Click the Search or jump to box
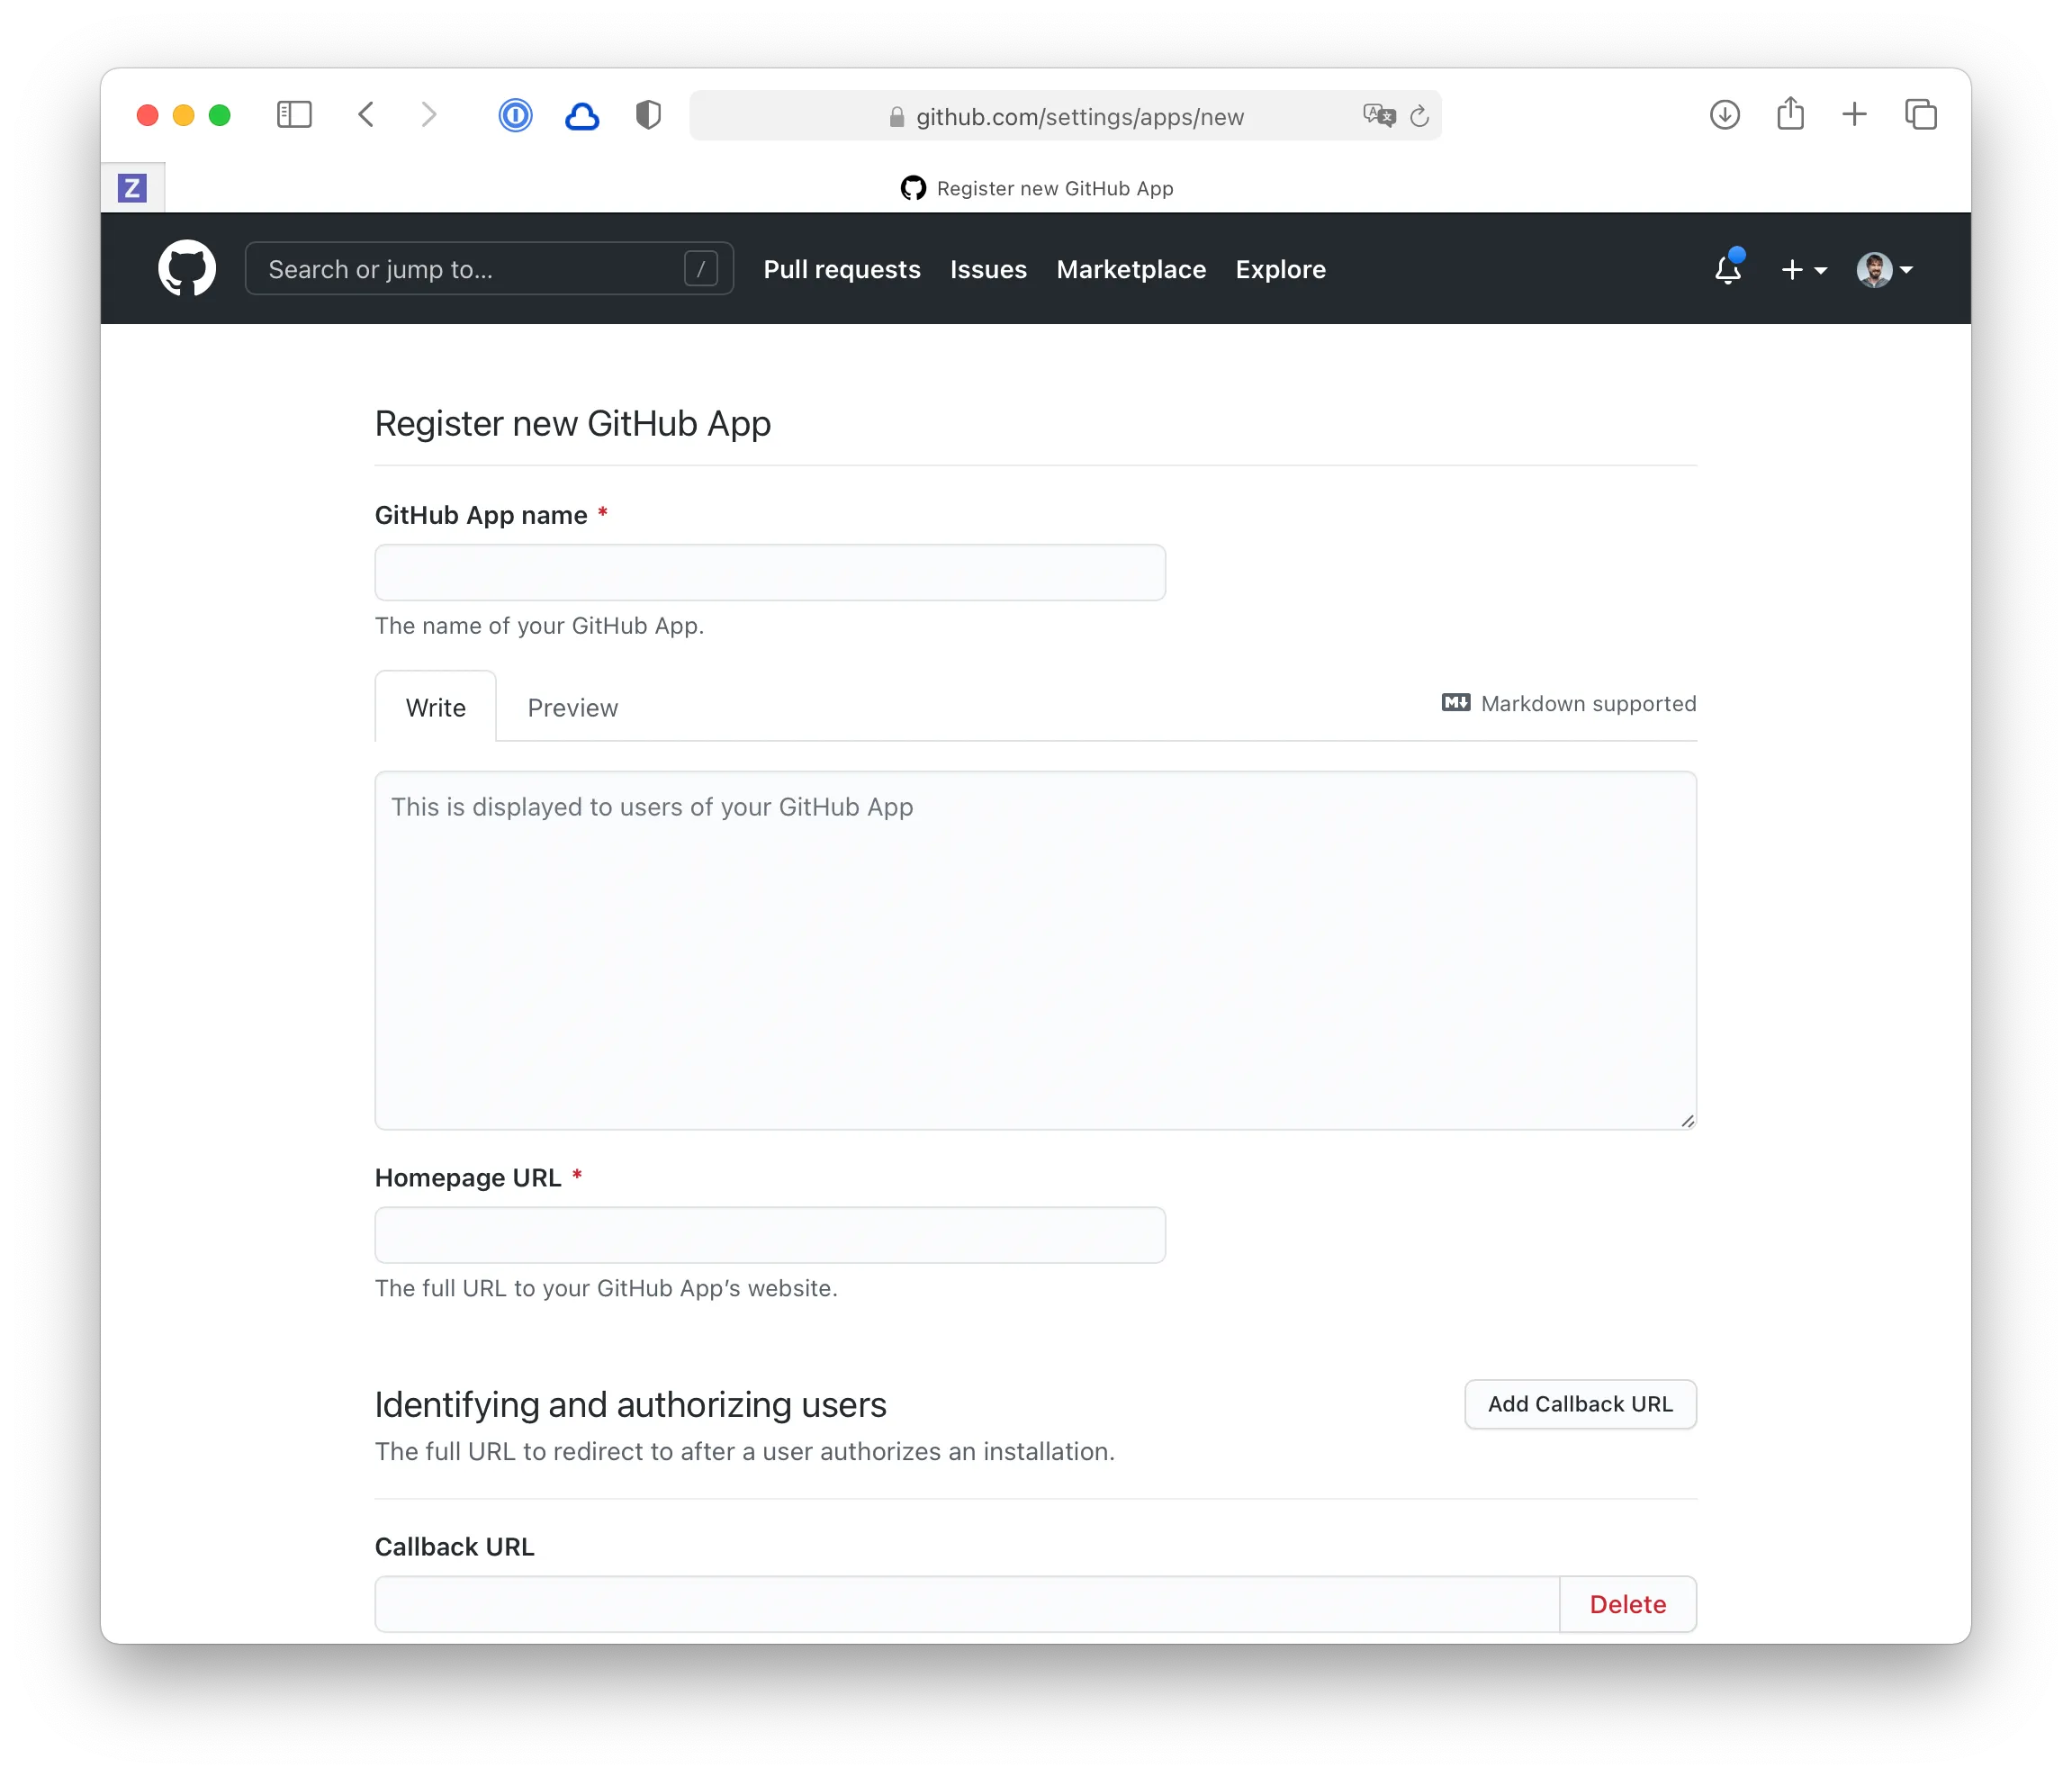 [x=489, y=269]
